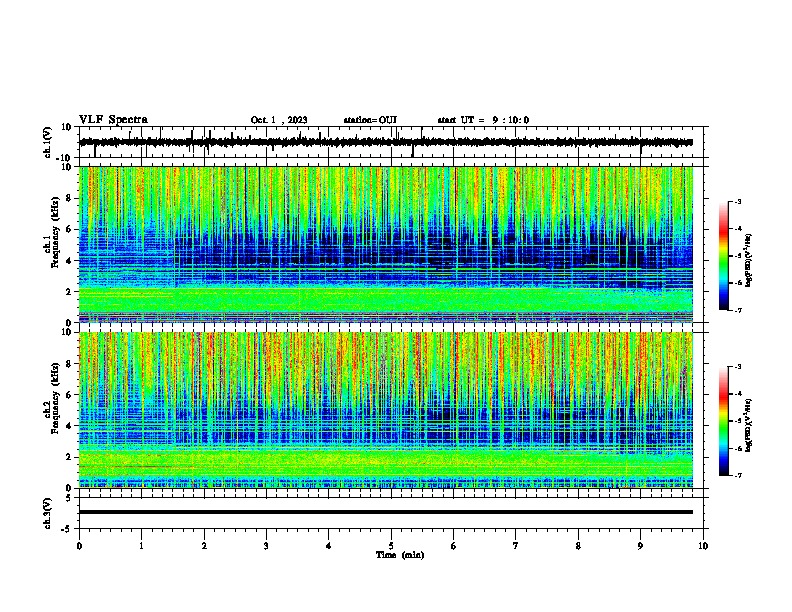Click the '6' kHz tick on ch.1 frequency axis
The image size is (792, 612).
click(70, 229)
